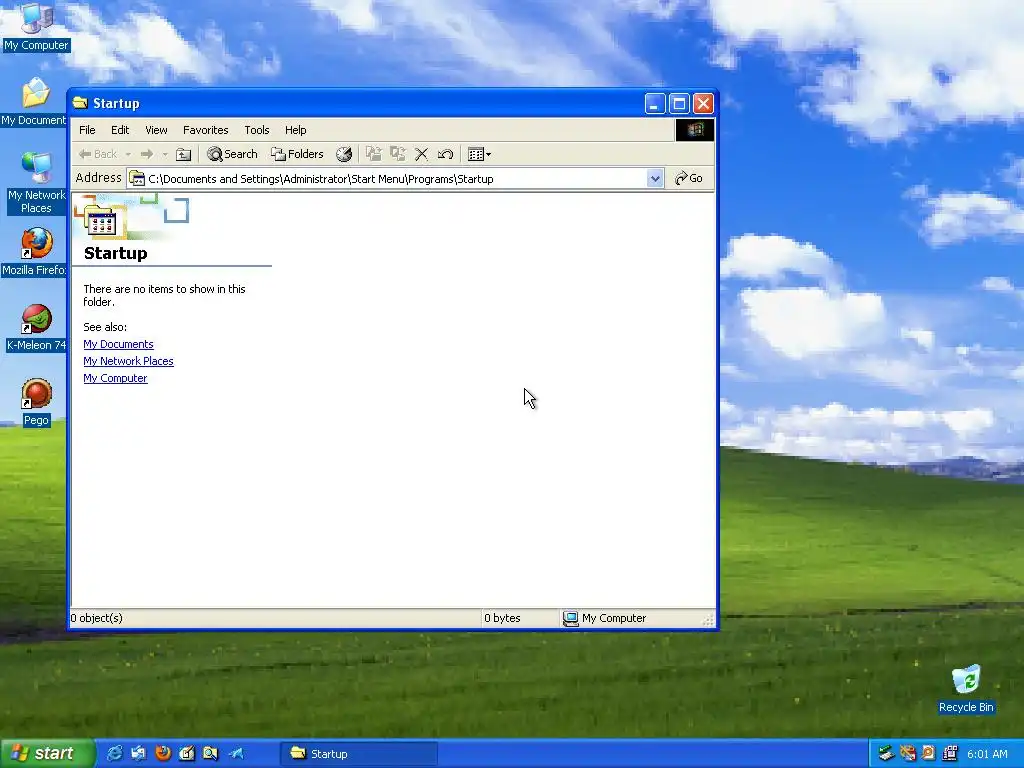Click the blue bird Quick Launch icon
The image size is (1024, 768).
point(236,754)
